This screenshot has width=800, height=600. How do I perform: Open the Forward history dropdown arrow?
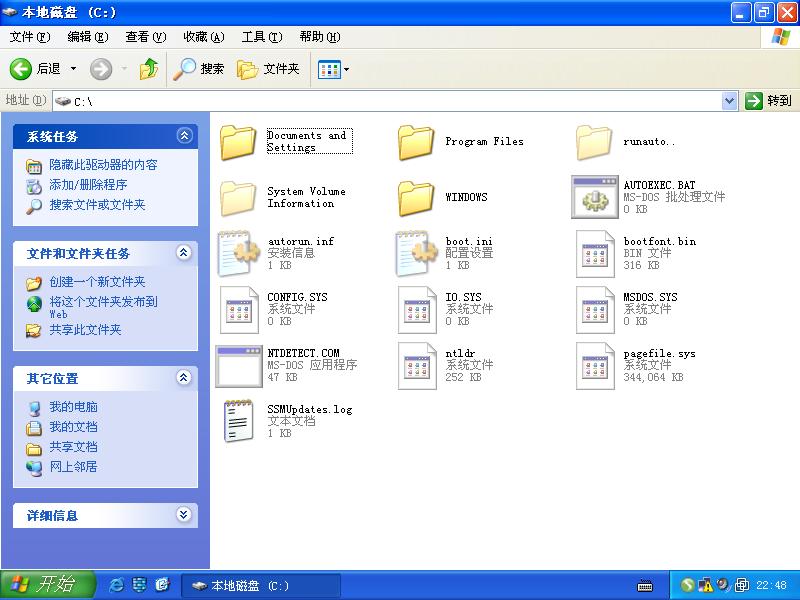pyautogui.click(x=124, y=69)
